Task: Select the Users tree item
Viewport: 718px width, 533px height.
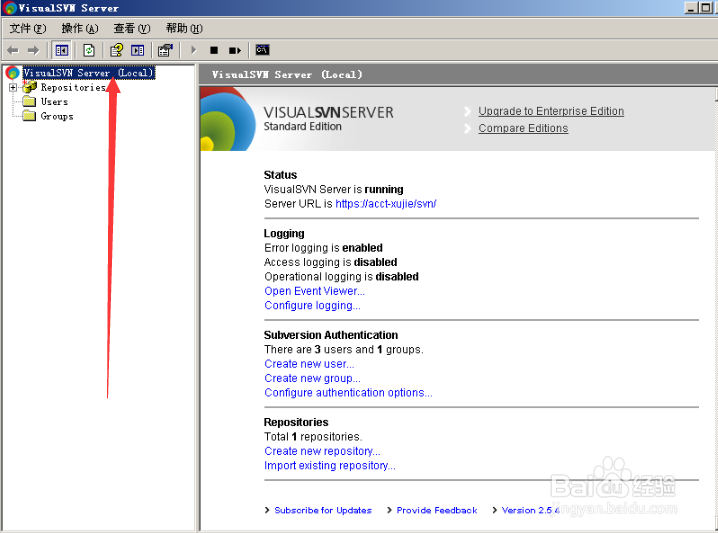Action: click(x=54, y=101)
